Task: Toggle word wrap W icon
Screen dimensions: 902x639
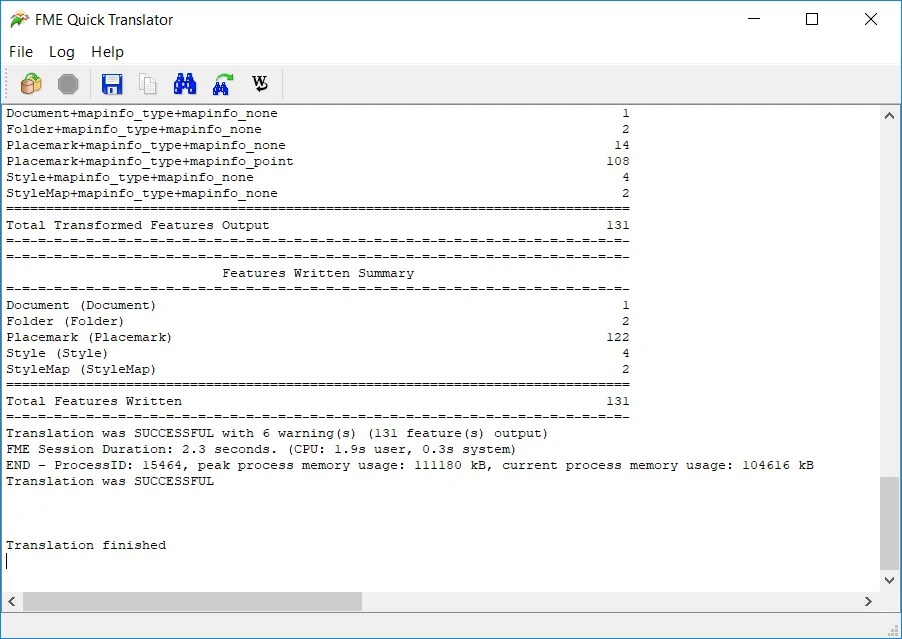Action: click(260, 84)
